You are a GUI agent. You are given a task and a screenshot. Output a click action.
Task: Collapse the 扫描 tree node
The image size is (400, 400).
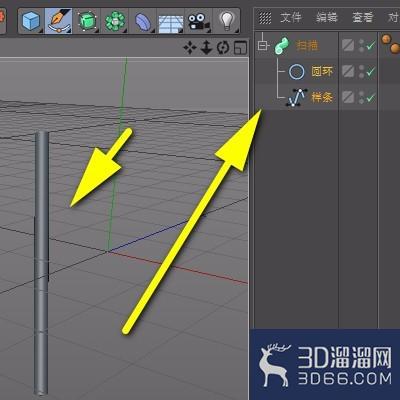263,45
